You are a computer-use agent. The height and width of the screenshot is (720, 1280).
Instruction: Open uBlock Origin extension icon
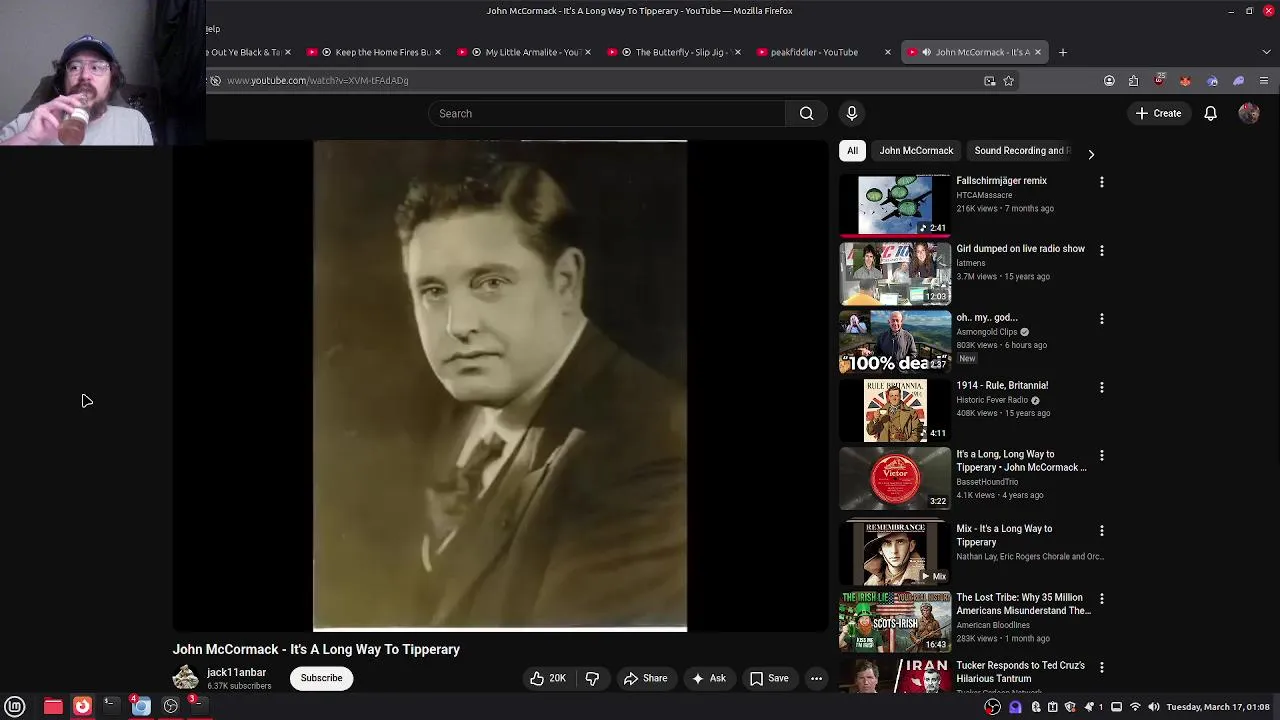1159,81
